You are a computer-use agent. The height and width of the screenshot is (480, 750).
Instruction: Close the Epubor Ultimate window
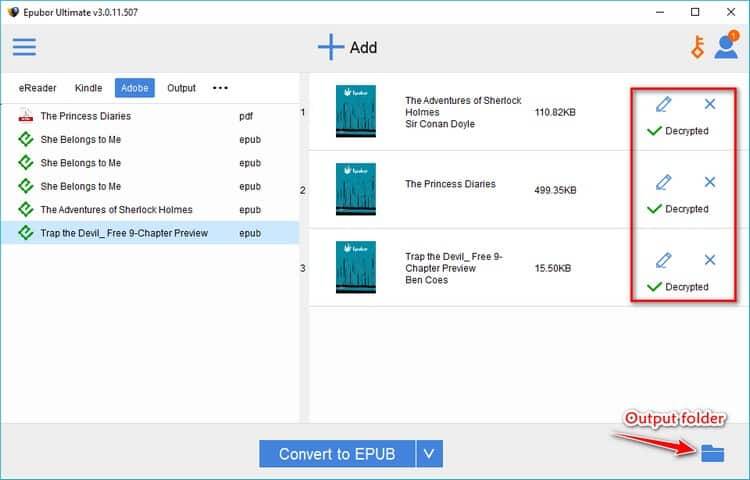point(731,12)
